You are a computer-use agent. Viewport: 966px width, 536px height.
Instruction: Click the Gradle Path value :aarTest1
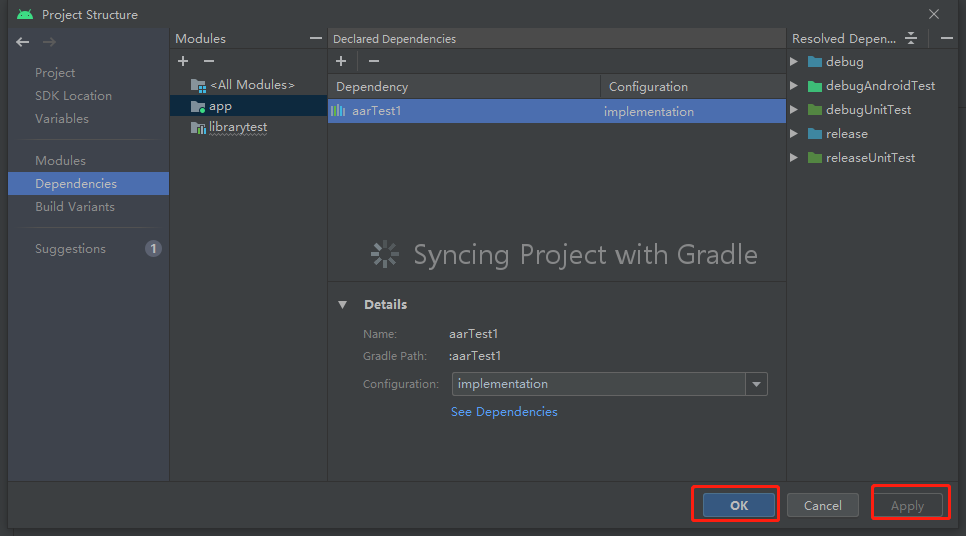(474, 356)
